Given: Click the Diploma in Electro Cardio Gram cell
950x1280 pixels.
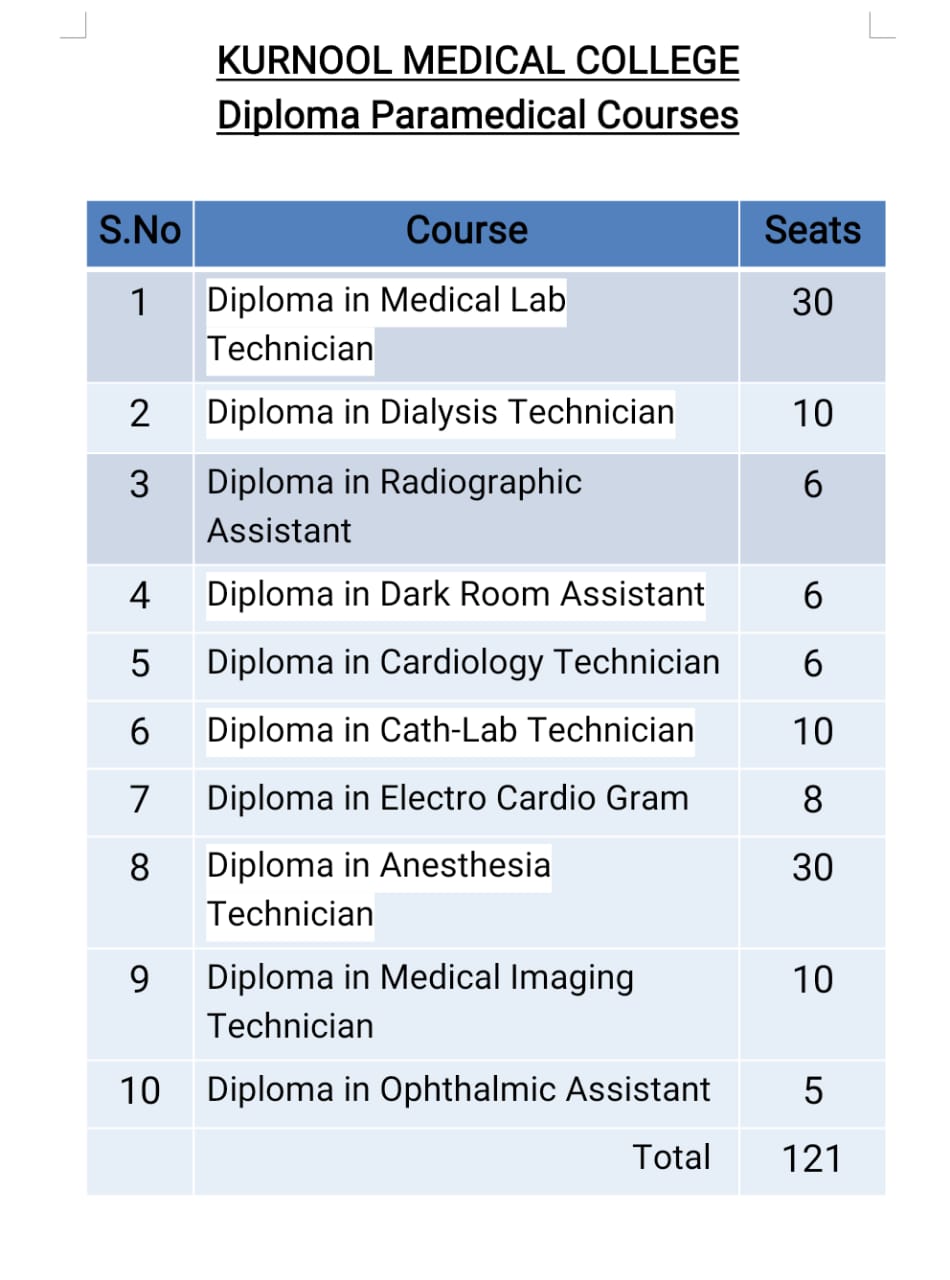Looking at the screenshot, I should click(x=447, y=799).
